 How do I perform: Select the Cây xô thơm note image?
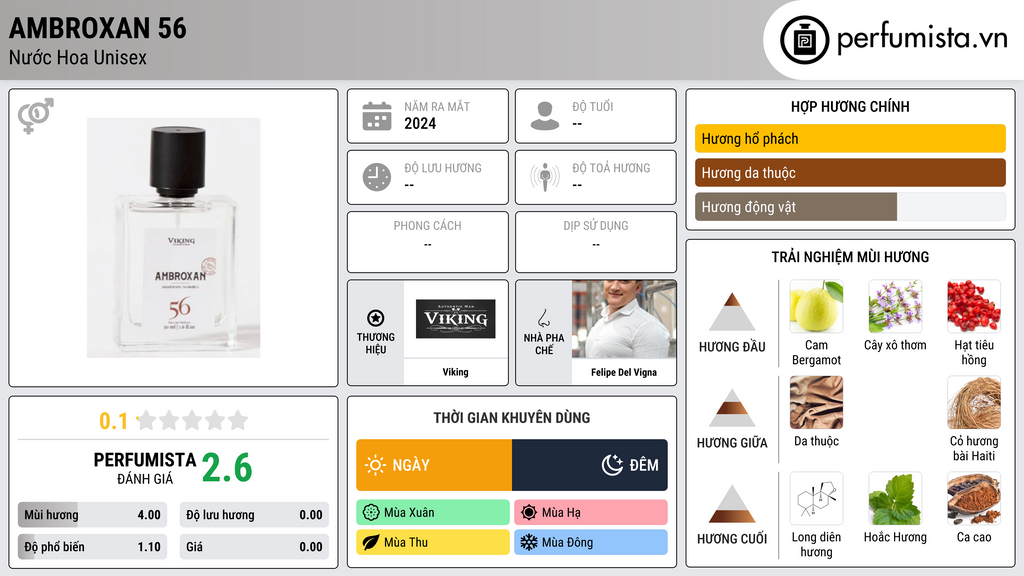coord(895,306)
